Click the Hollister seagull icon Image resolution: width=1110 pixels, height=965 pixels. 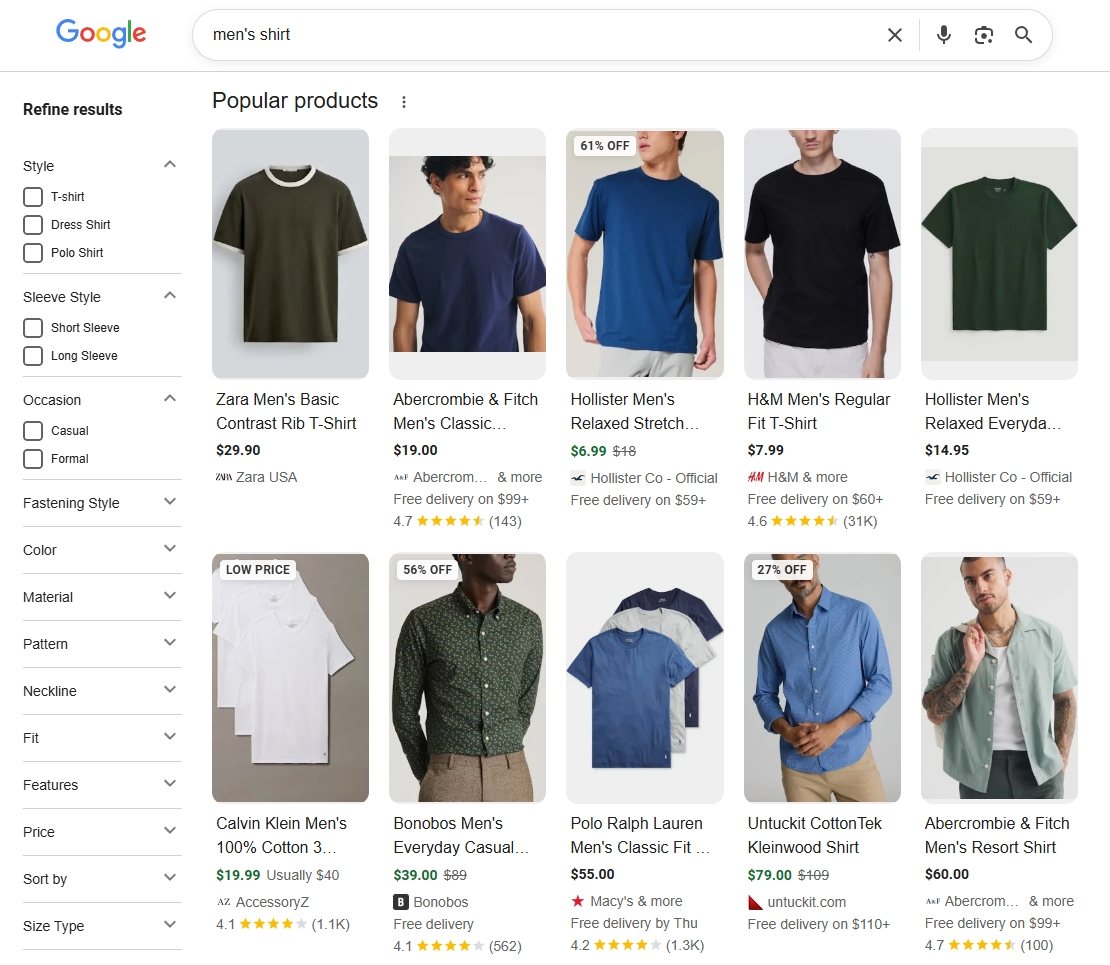(580, 478)
